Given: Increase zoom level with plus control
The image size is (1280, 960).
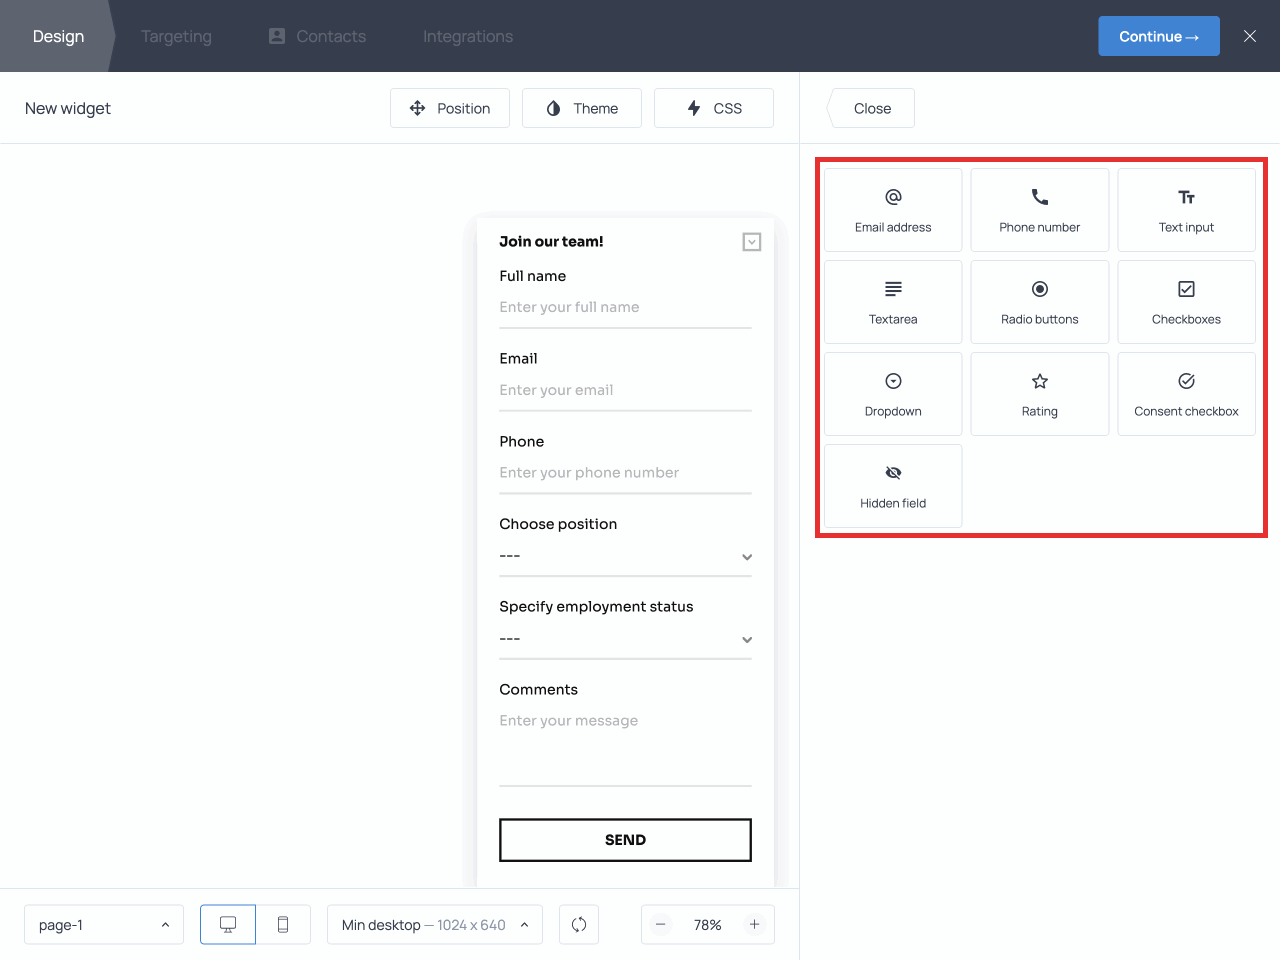Looking at the screenshot, I should (754, 924).
